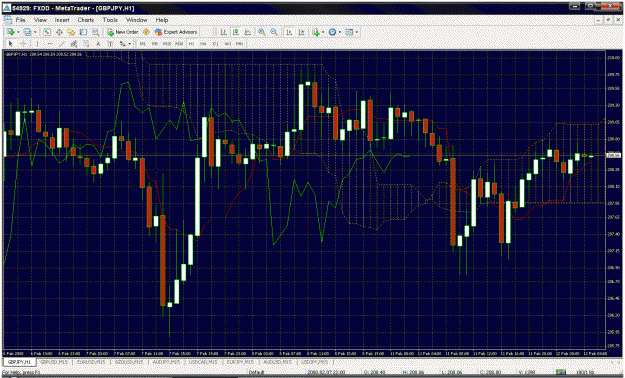Switch to the EURJPY,M15 chart tab

click(240, 362)
